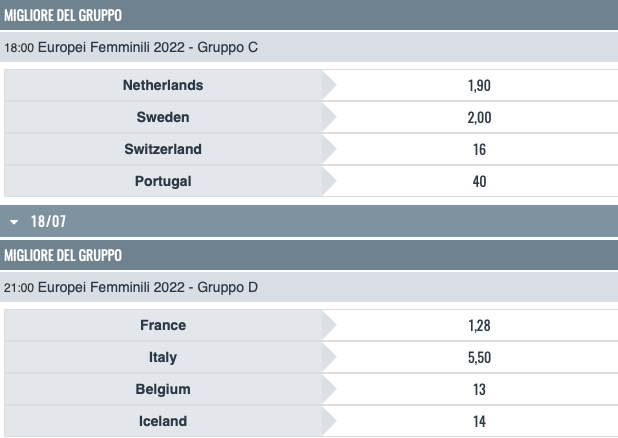618x438 pixels.
Task: Select Sweden odds 2,00
Action: point(478,118)
